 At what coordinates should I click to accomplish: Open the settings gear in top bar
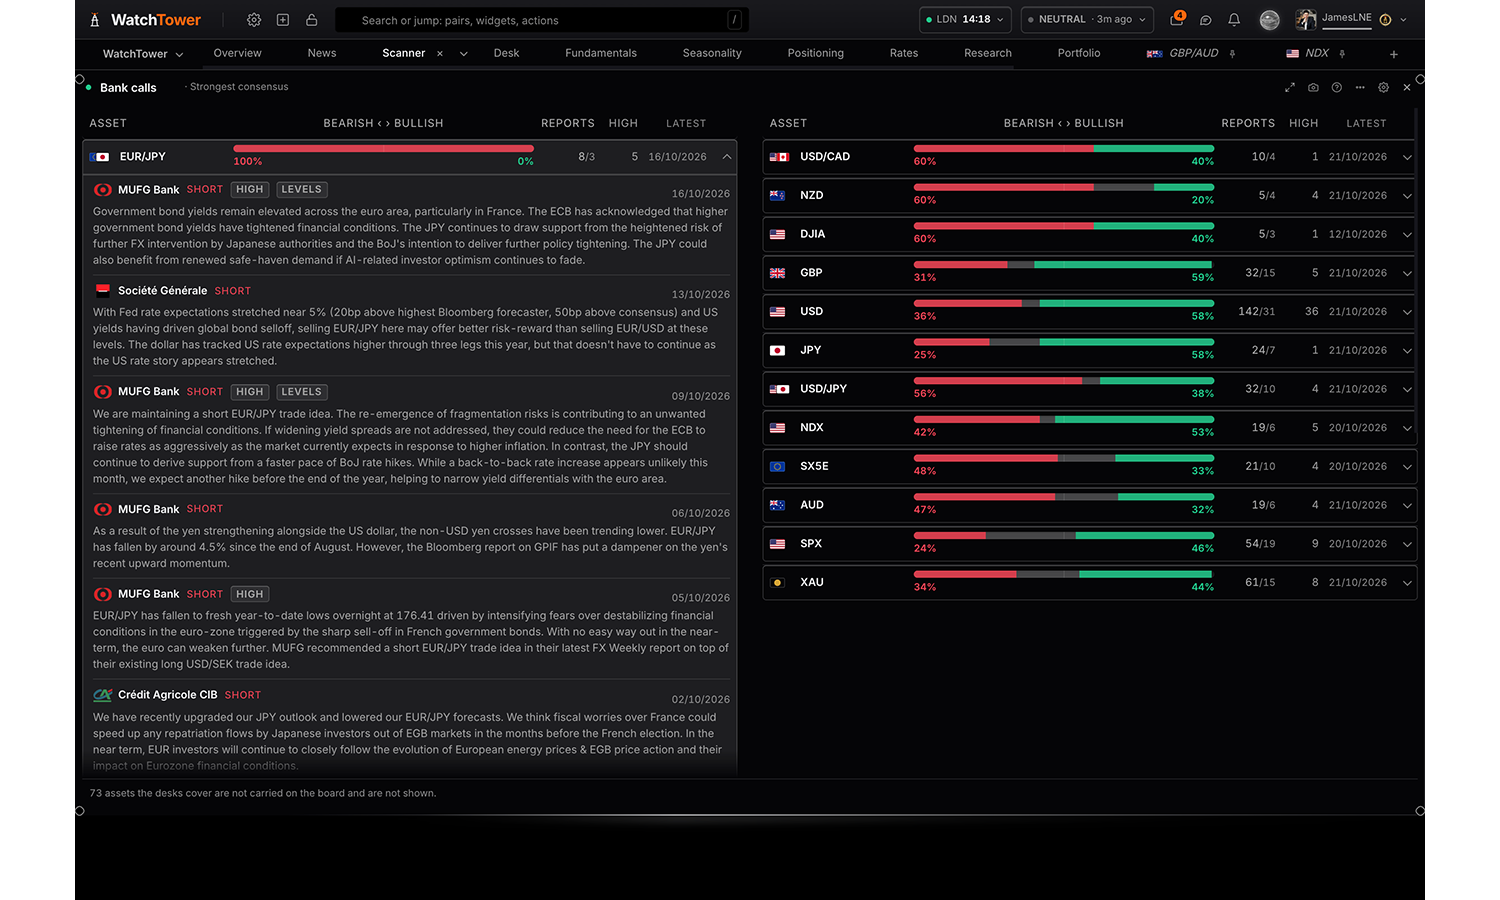pos(254,20)
